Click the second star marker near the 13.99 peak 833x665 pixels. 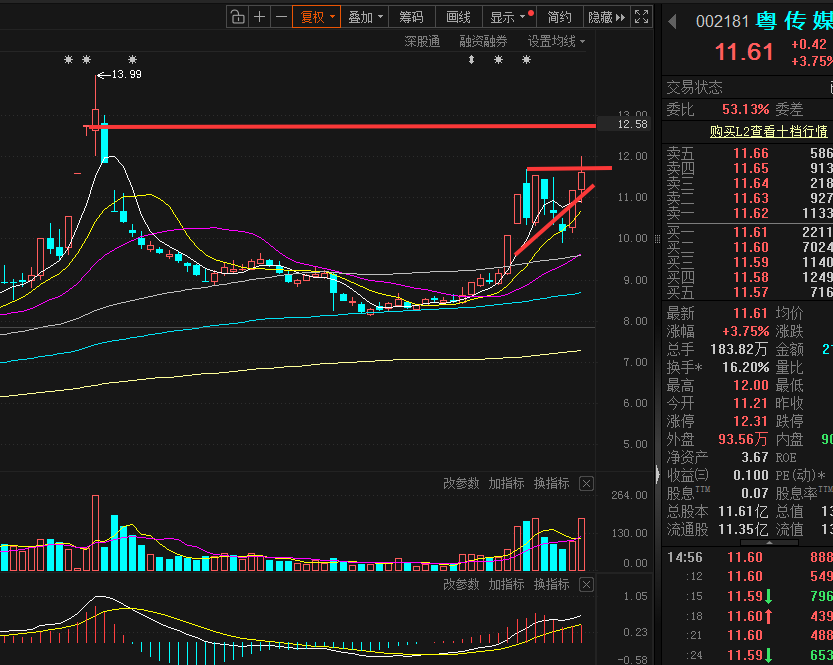tap(87, 59)
